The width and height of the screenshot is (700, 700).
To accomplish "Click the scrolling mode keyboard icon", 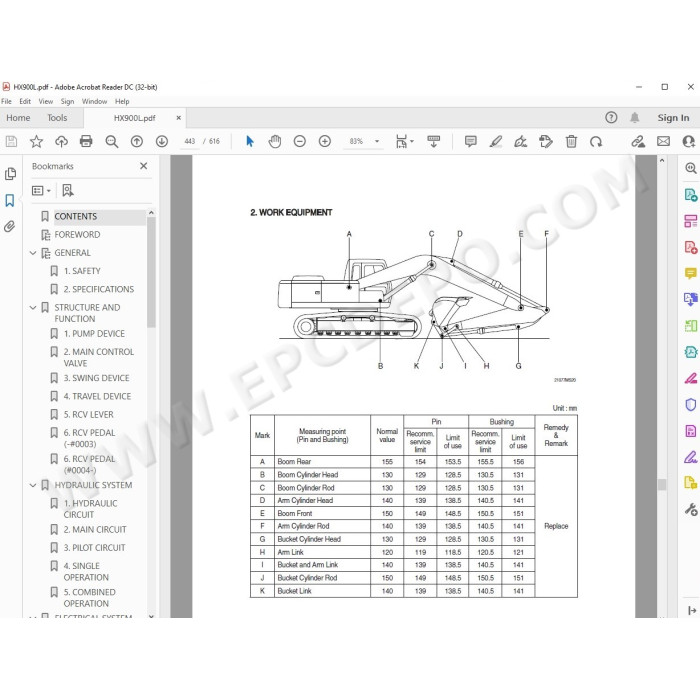I will tap(433, 142).
